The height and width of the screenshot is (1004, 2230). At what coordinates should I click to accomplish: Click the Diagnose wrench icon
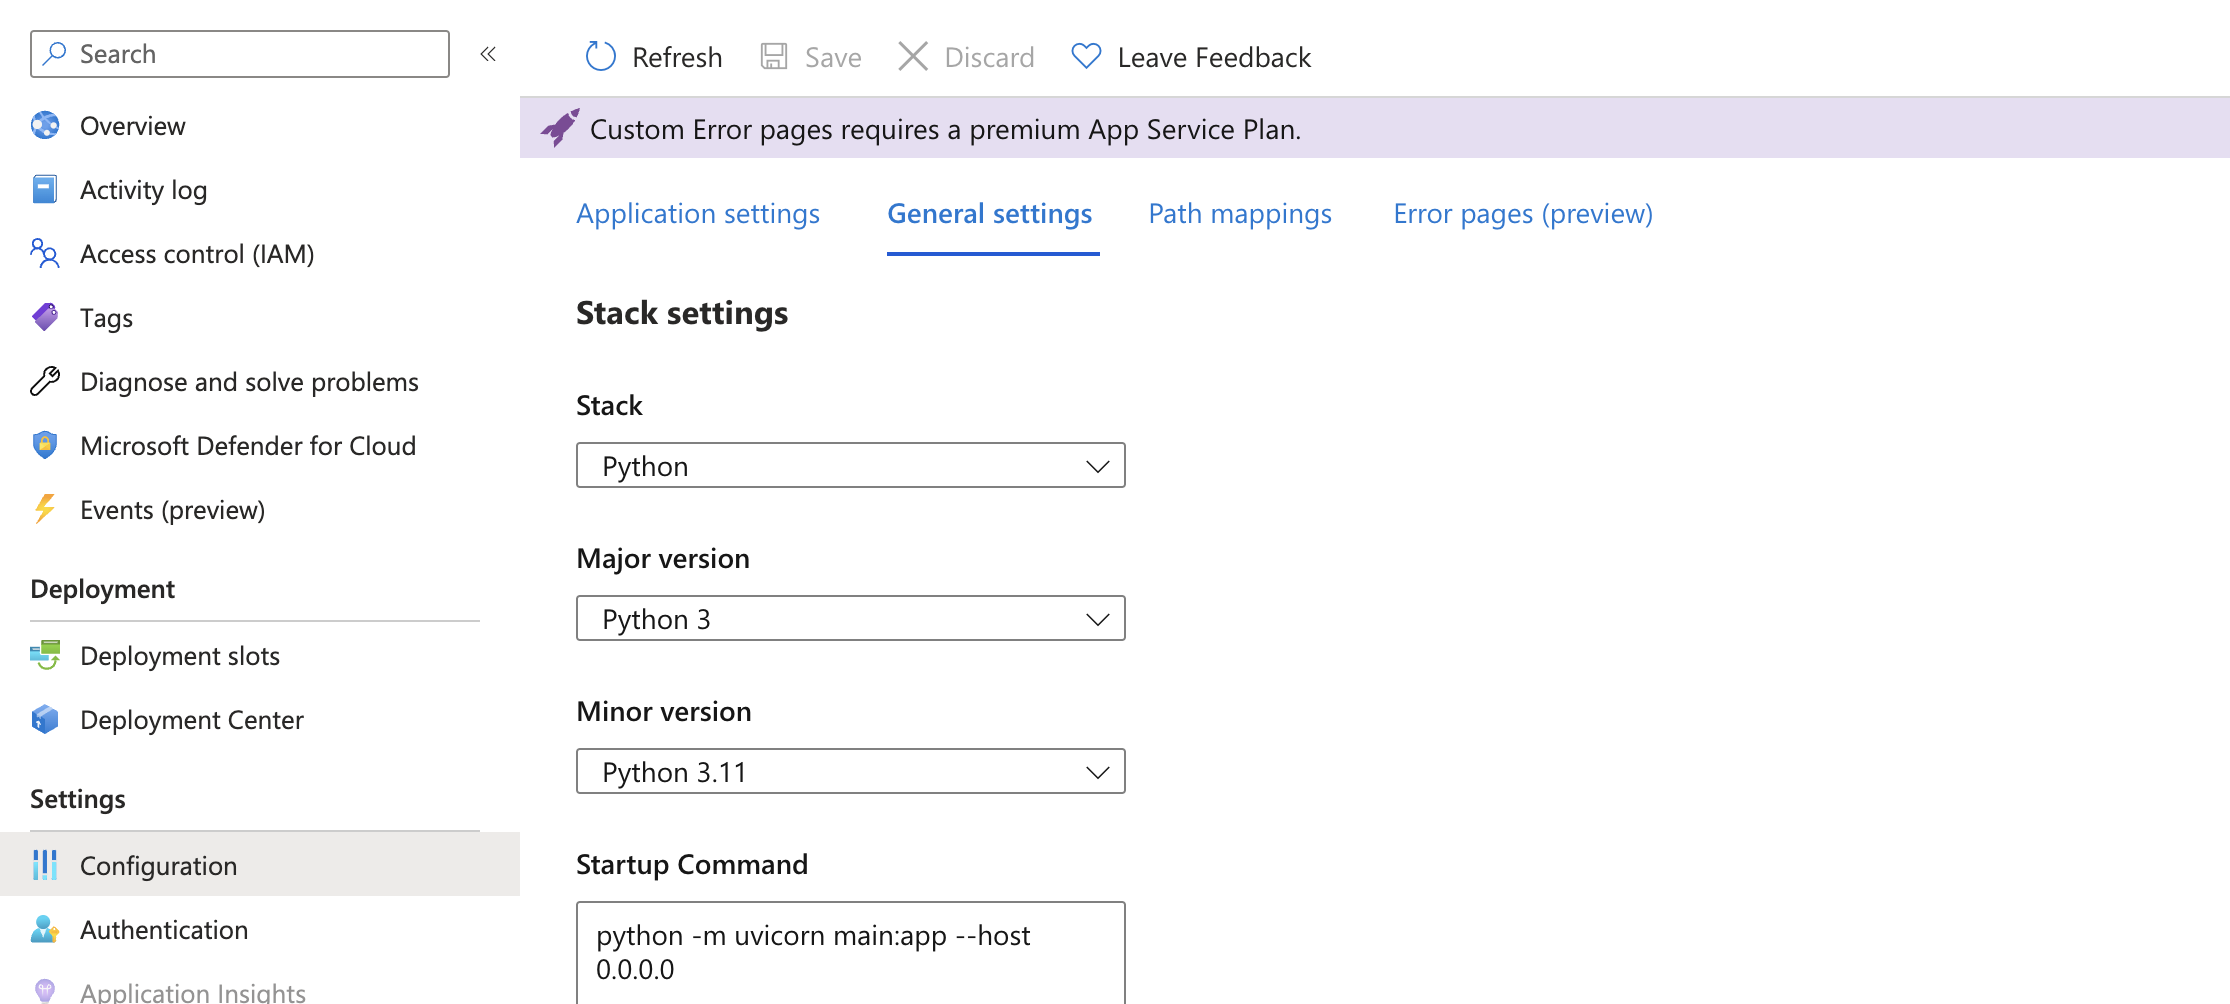45,381
